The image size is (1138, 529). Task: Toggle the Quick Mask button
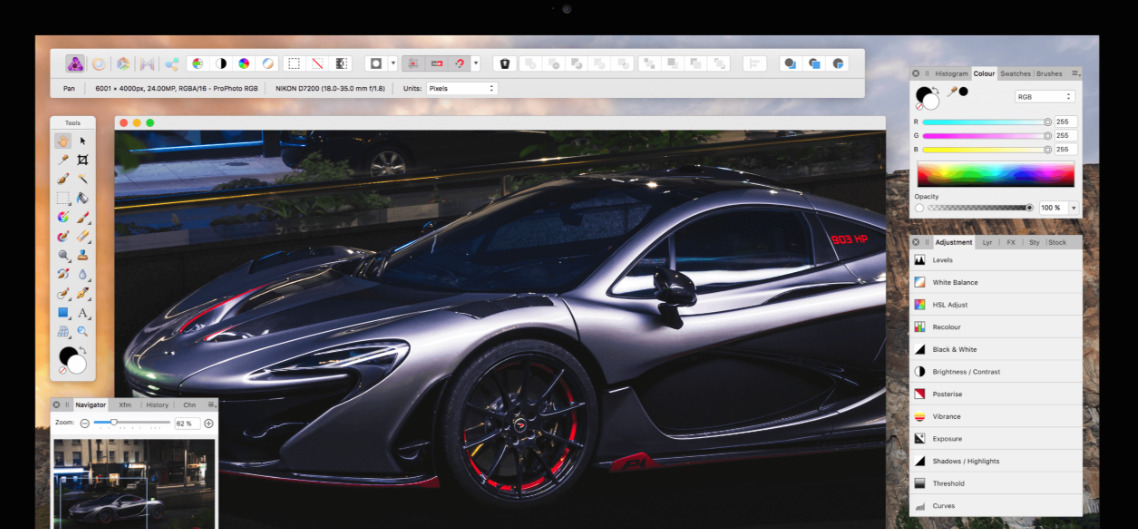(376, 64)
